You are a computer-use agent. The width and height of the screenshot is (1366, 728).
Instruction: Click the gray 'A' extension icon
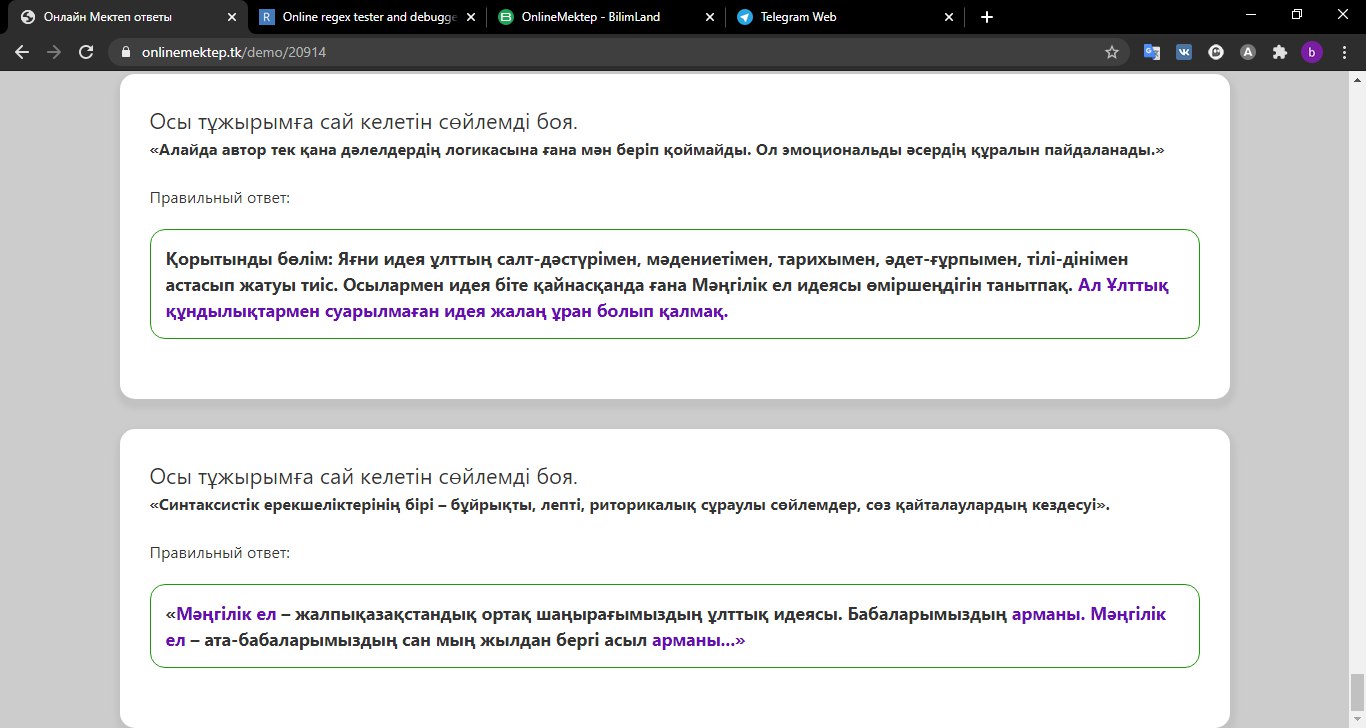point(1247,52)
